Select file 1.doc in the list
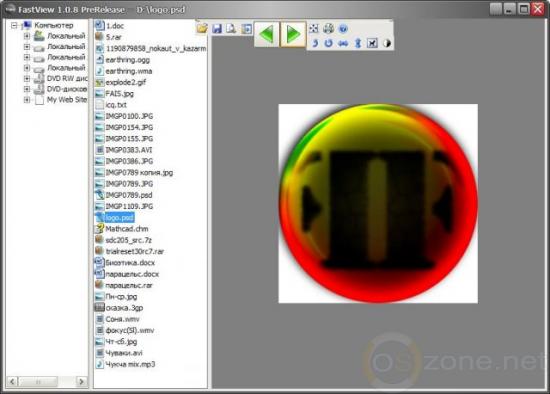Image resolution: width=550 pixels, height=394 pixels. [x=115, y=26]
